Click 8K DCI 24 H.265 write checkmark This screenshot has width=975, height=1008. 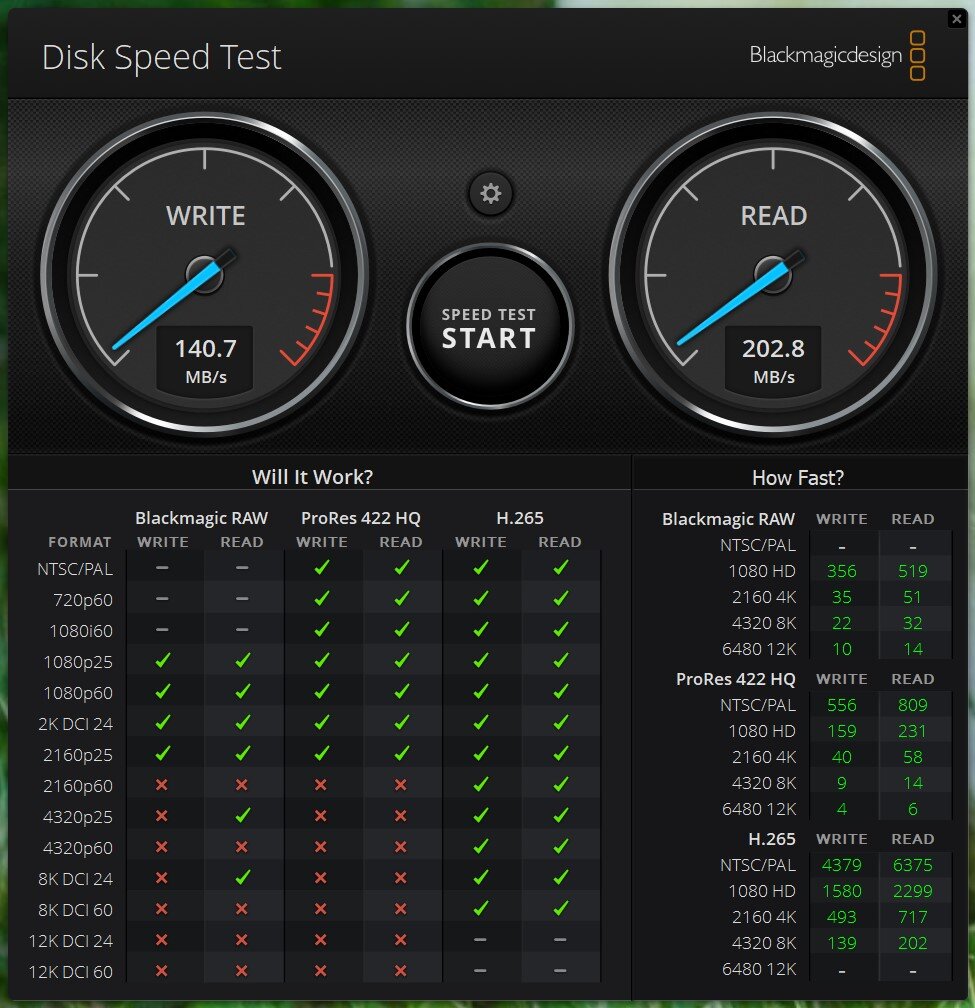pos(481,877)
